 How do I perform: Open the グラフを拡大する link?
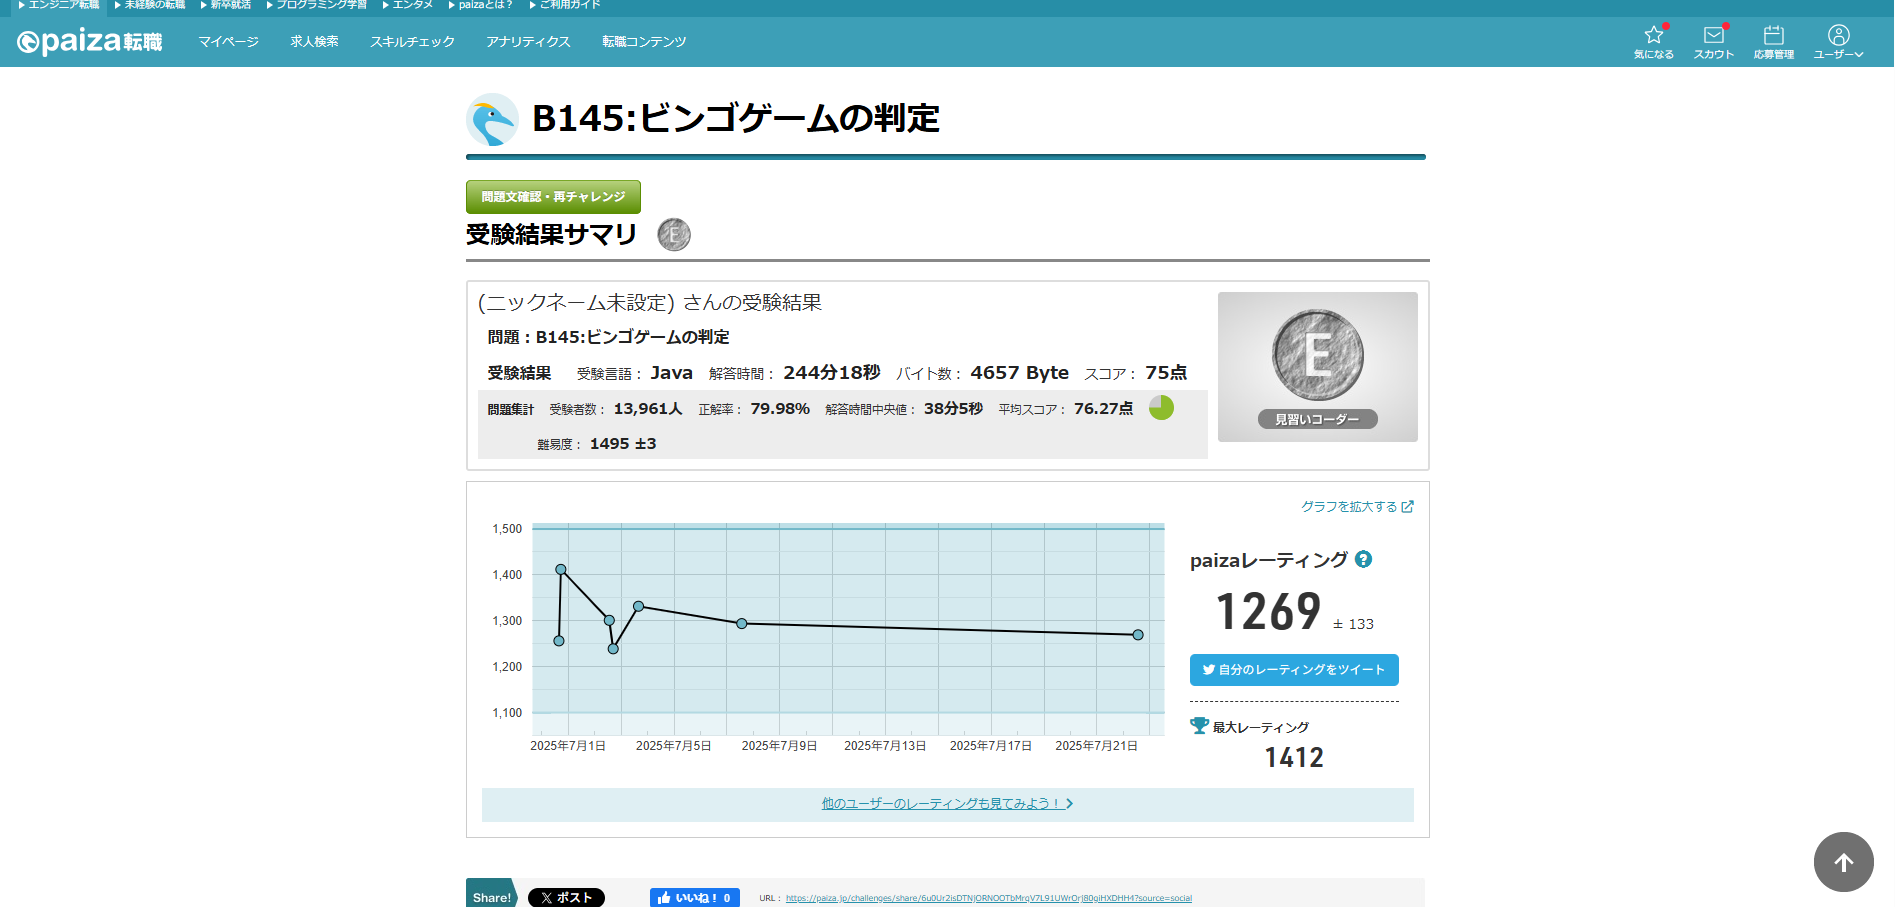tap(1356, 507)
